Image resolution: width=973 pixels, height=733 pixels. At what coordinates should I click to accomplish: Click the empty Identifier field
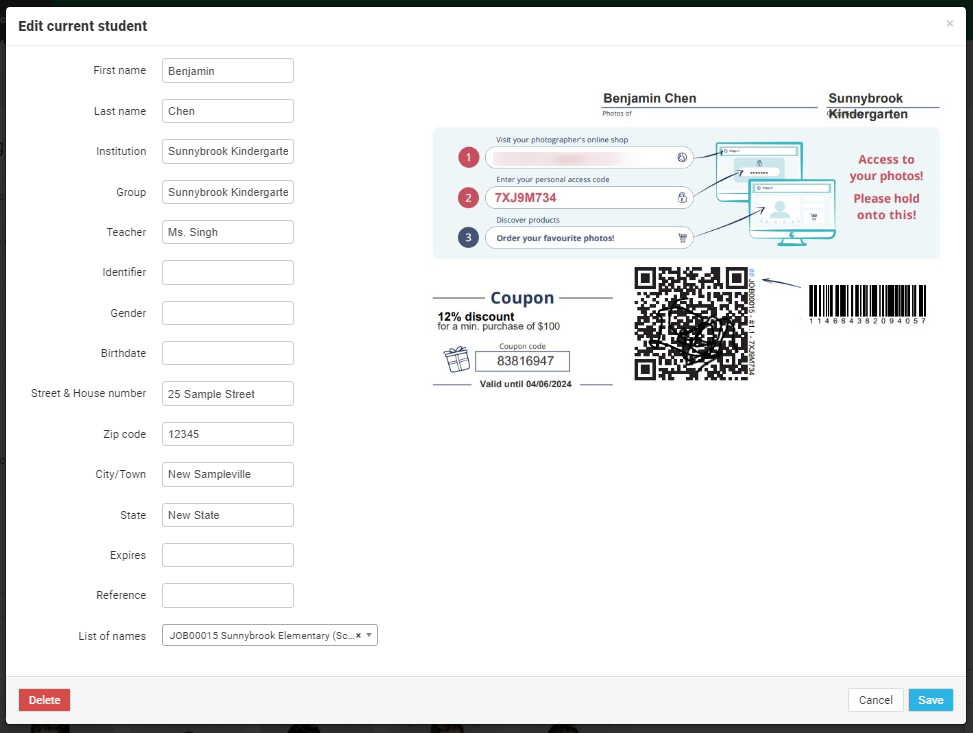pos(228,272)
